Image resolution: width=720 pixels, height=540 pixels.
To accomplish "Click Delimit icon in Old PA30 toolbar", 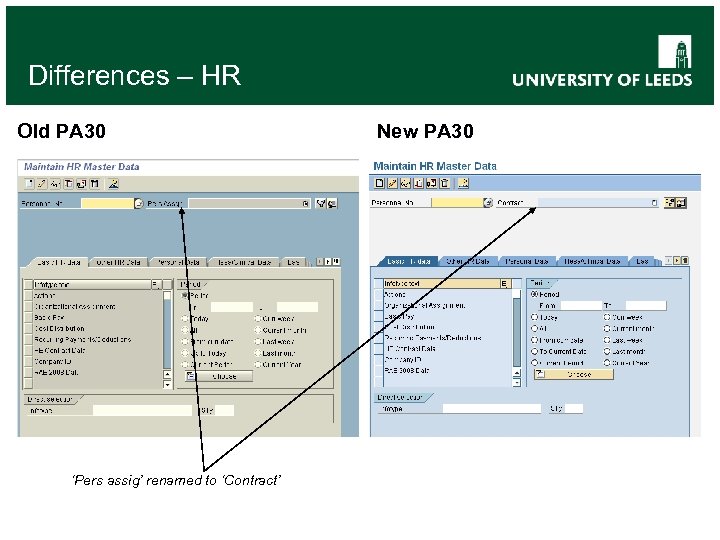I will (82, 184).
